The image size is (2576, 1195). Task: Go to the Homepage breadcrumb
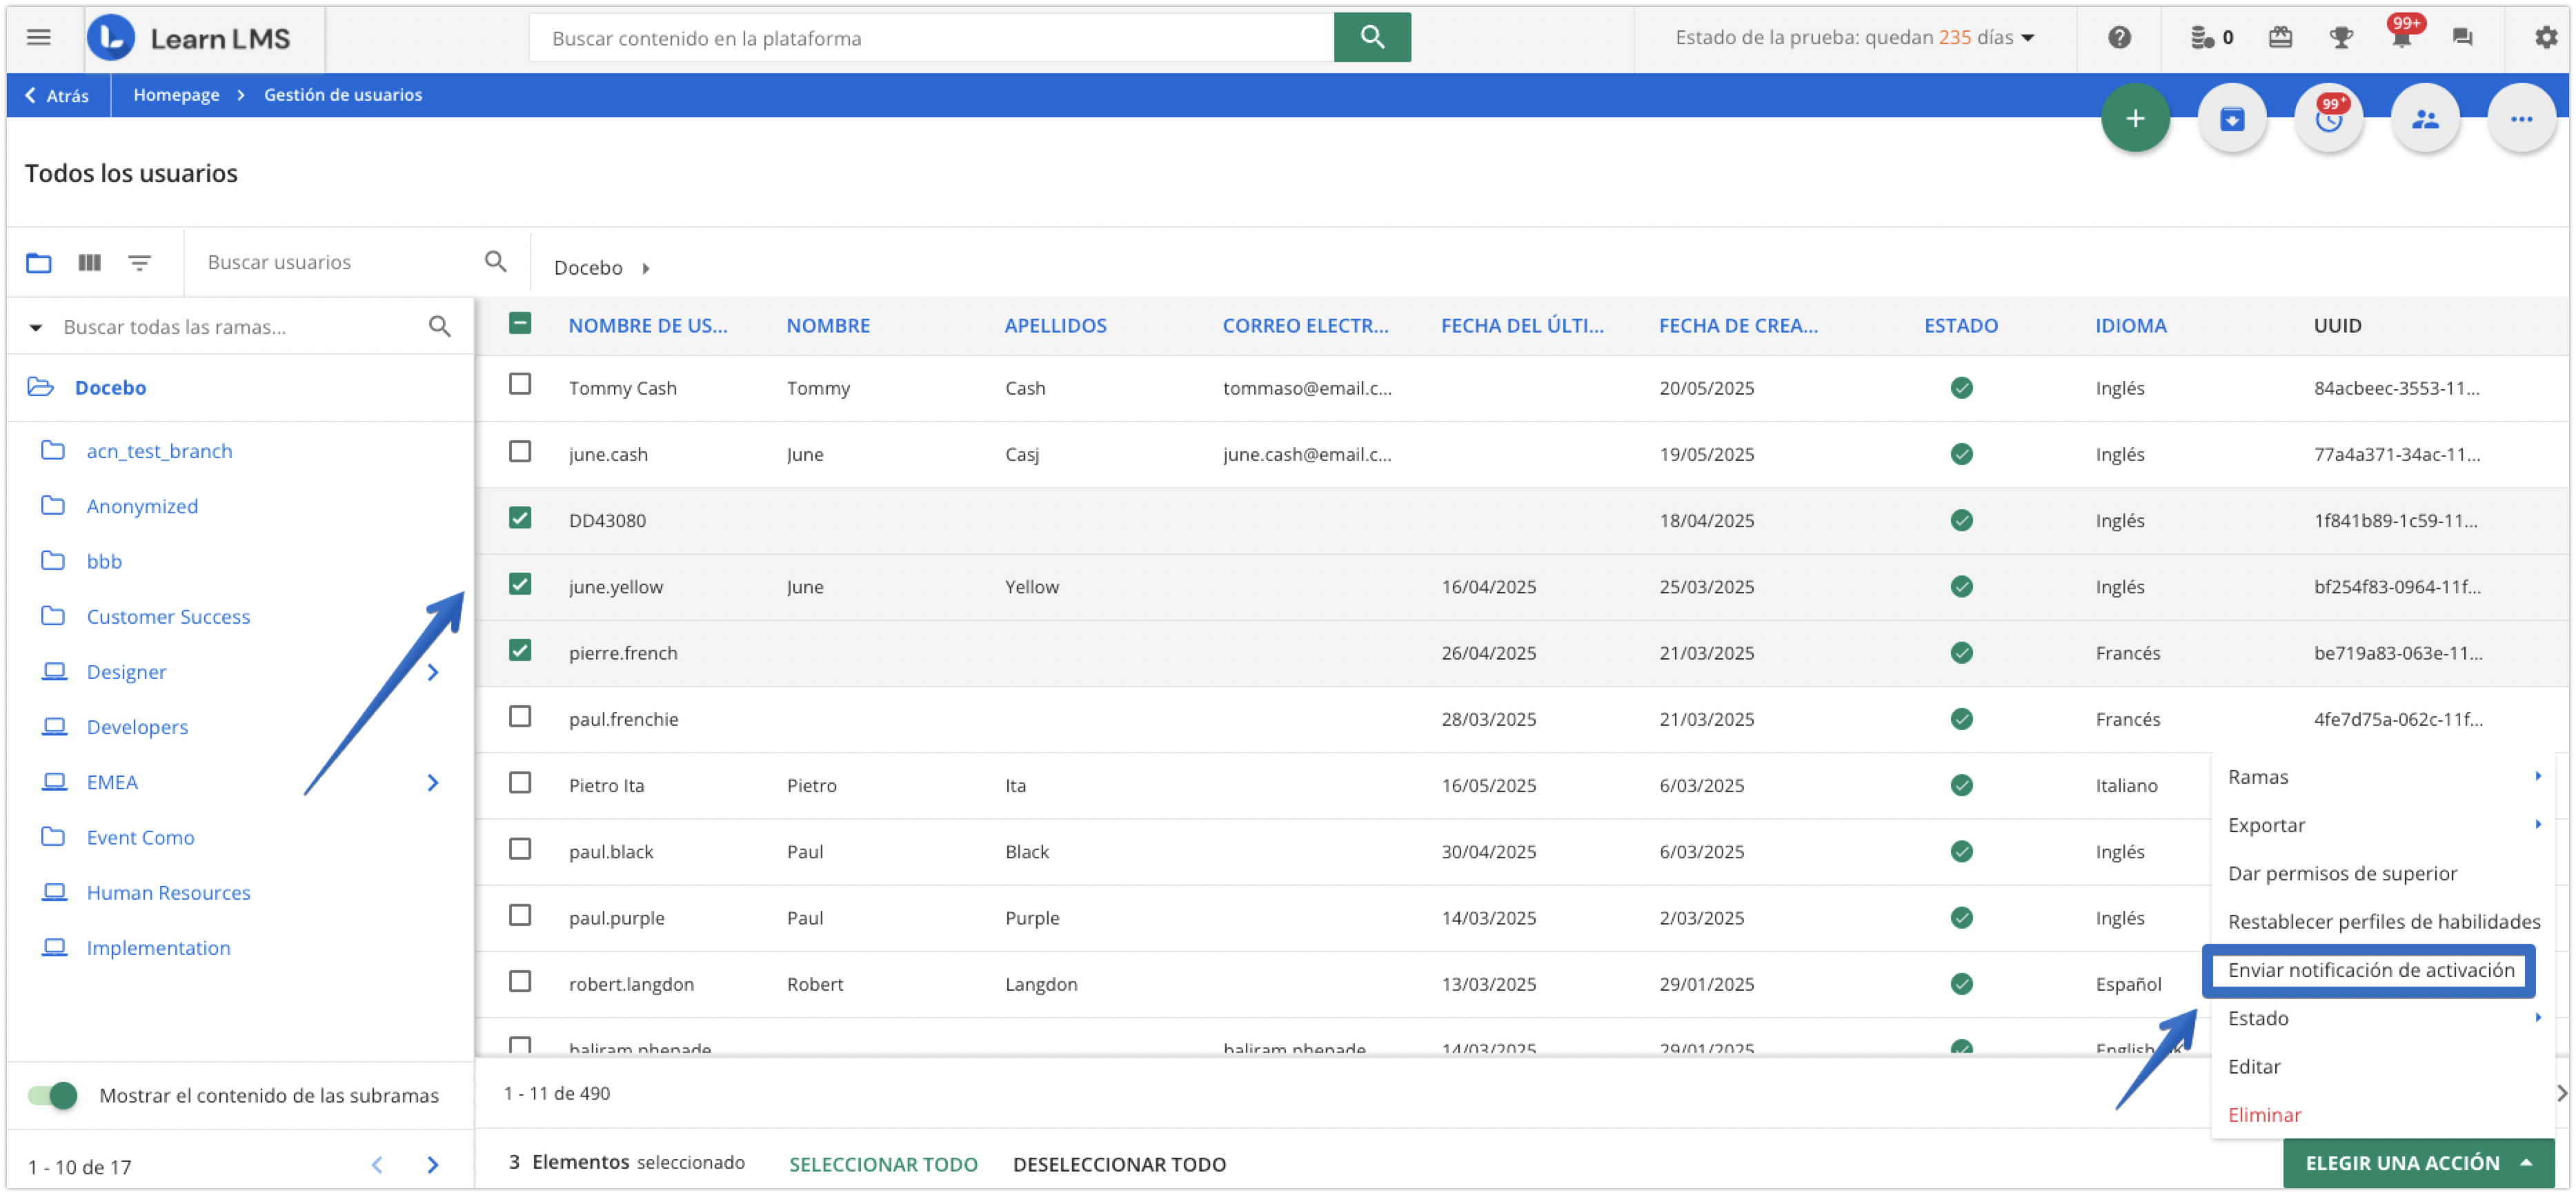[x=176, y=94]
